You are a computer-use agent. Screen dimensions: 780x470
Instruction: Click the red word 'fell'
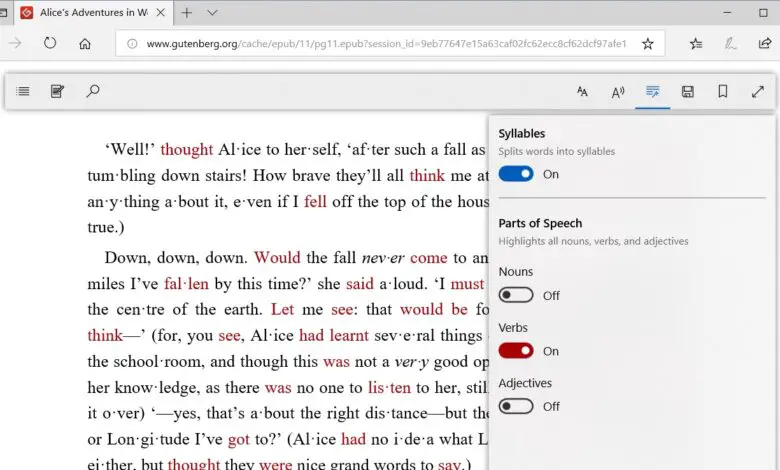point(315,201)
